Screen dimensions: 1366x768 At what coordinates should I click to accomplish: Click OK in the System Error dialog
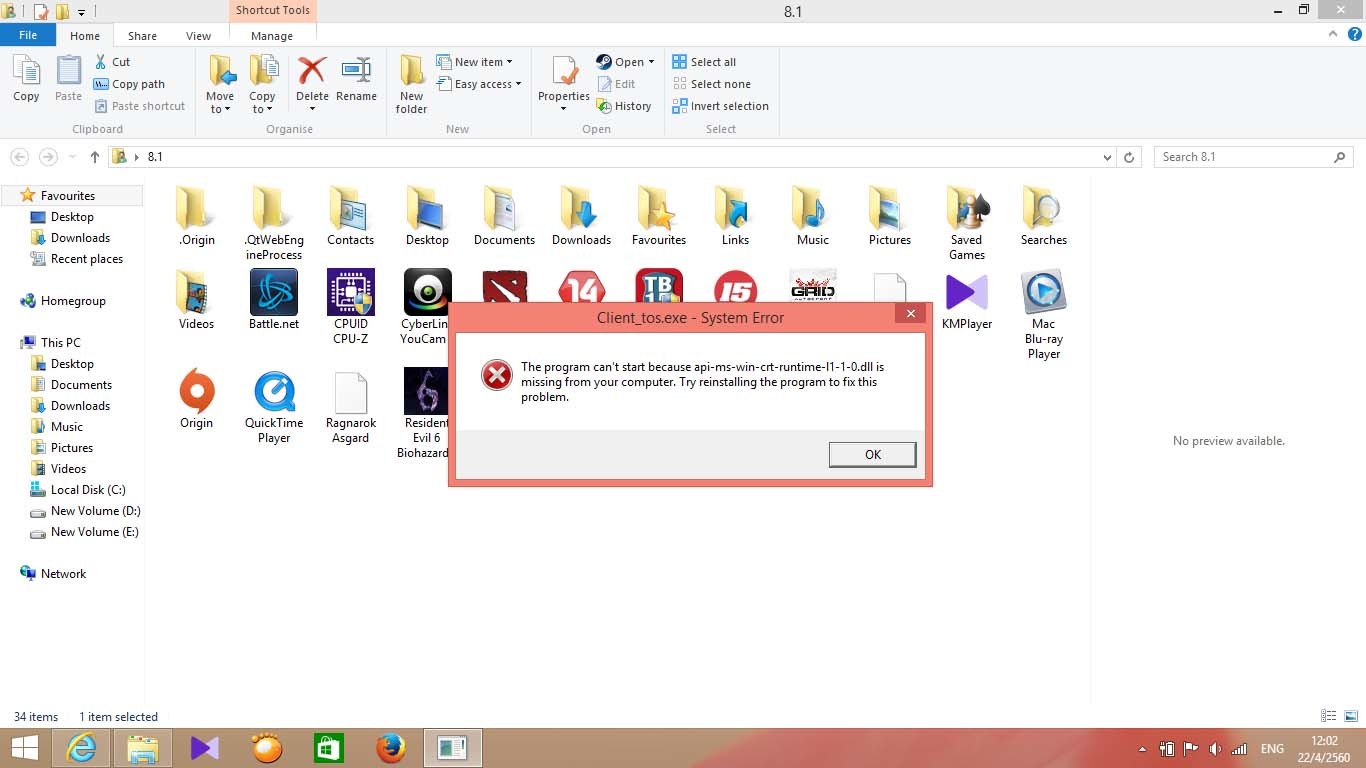tap(872, 454)
